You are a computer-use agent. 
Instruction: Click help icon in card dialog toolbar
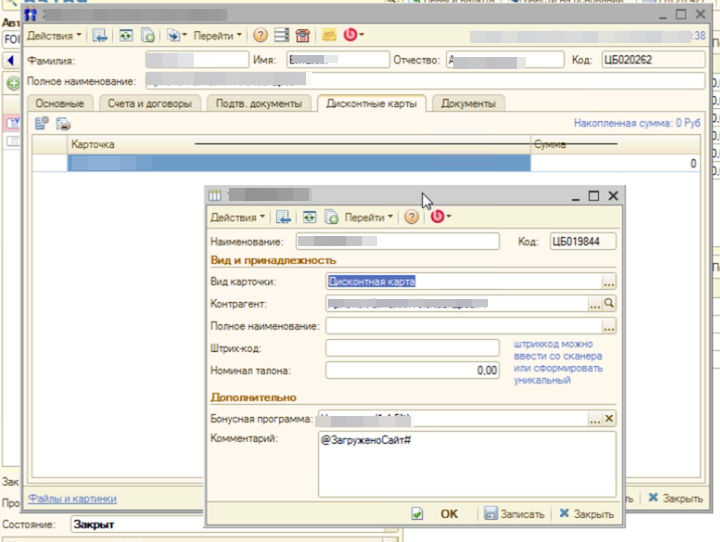(x=411, y=217)
